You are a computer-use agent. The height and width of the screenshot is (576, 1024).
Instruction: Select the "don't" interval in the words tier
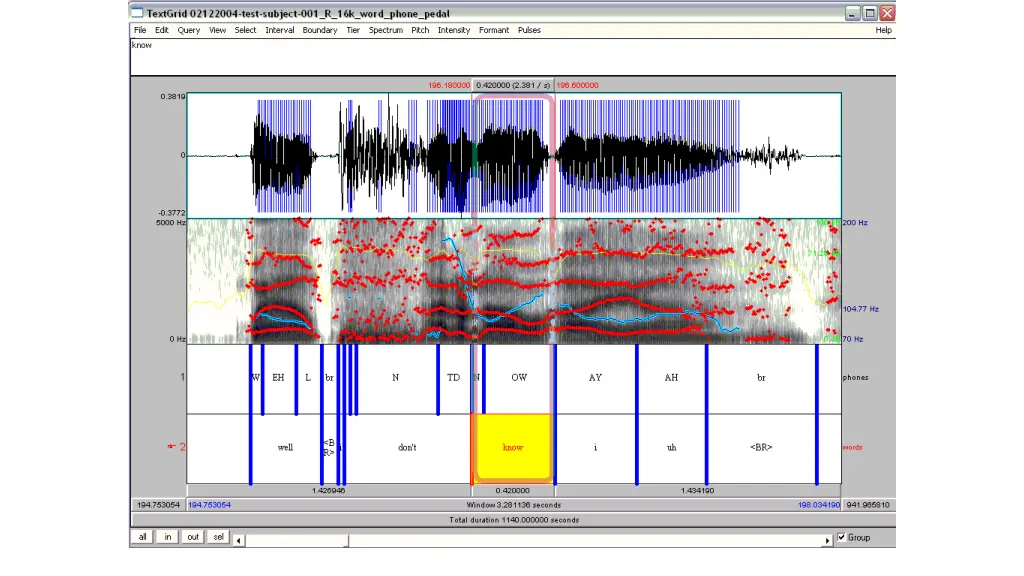point(407,448)
